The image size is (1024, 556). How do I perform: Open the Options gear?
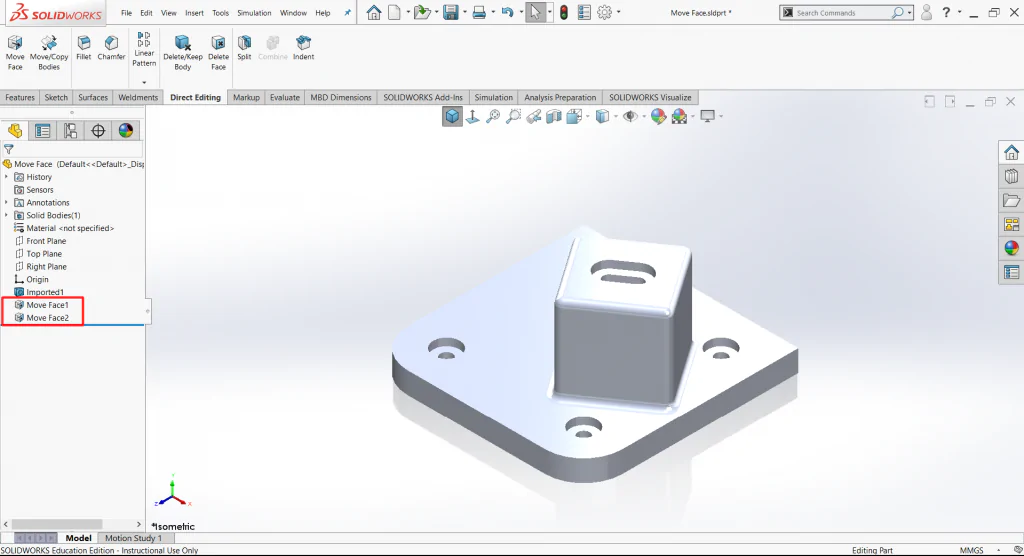pyautogui.click(x=605, y=12)
